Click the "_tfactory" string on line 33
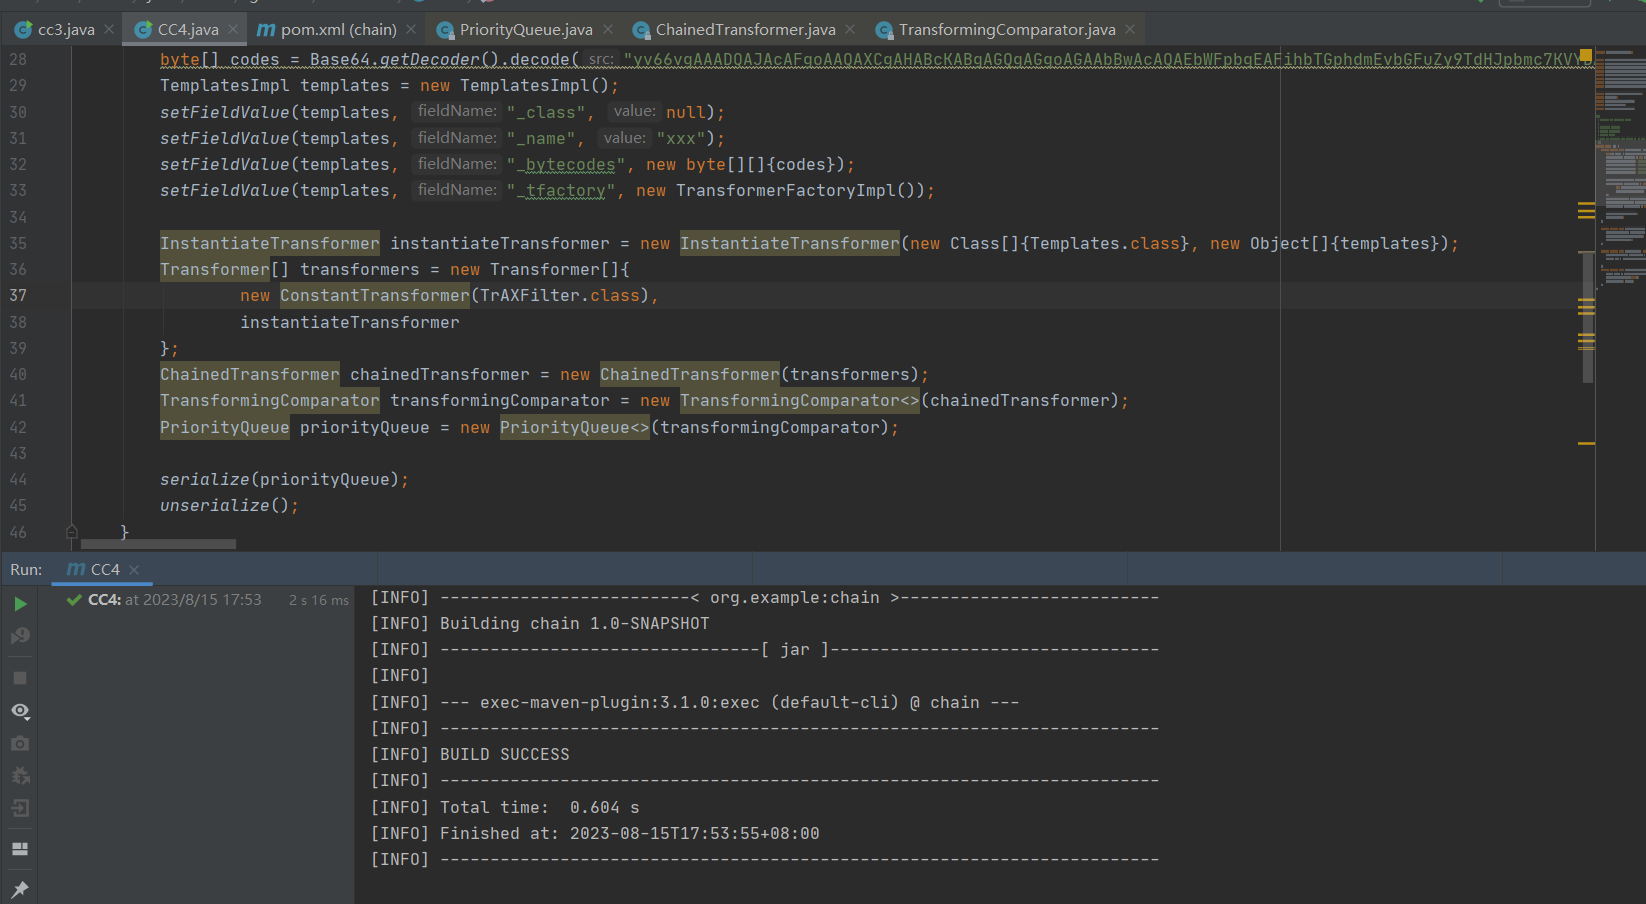This screenshot has width=1646, height=904. [x=561, y=190]
